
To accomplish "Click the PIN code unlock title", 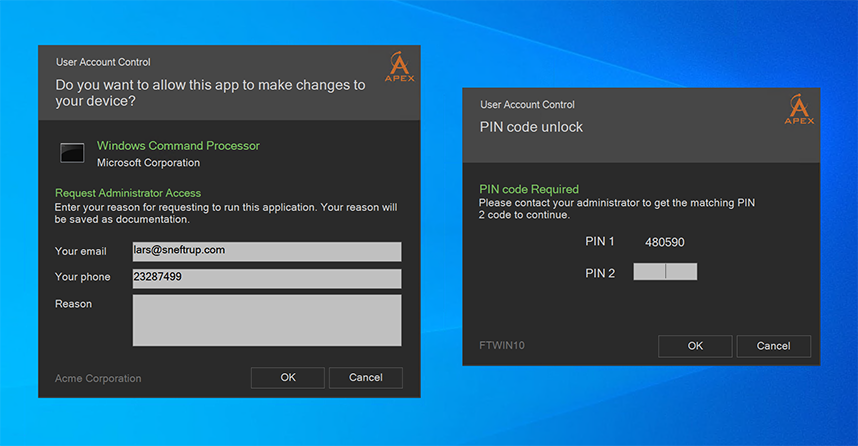I will click(x=531, y=127).
